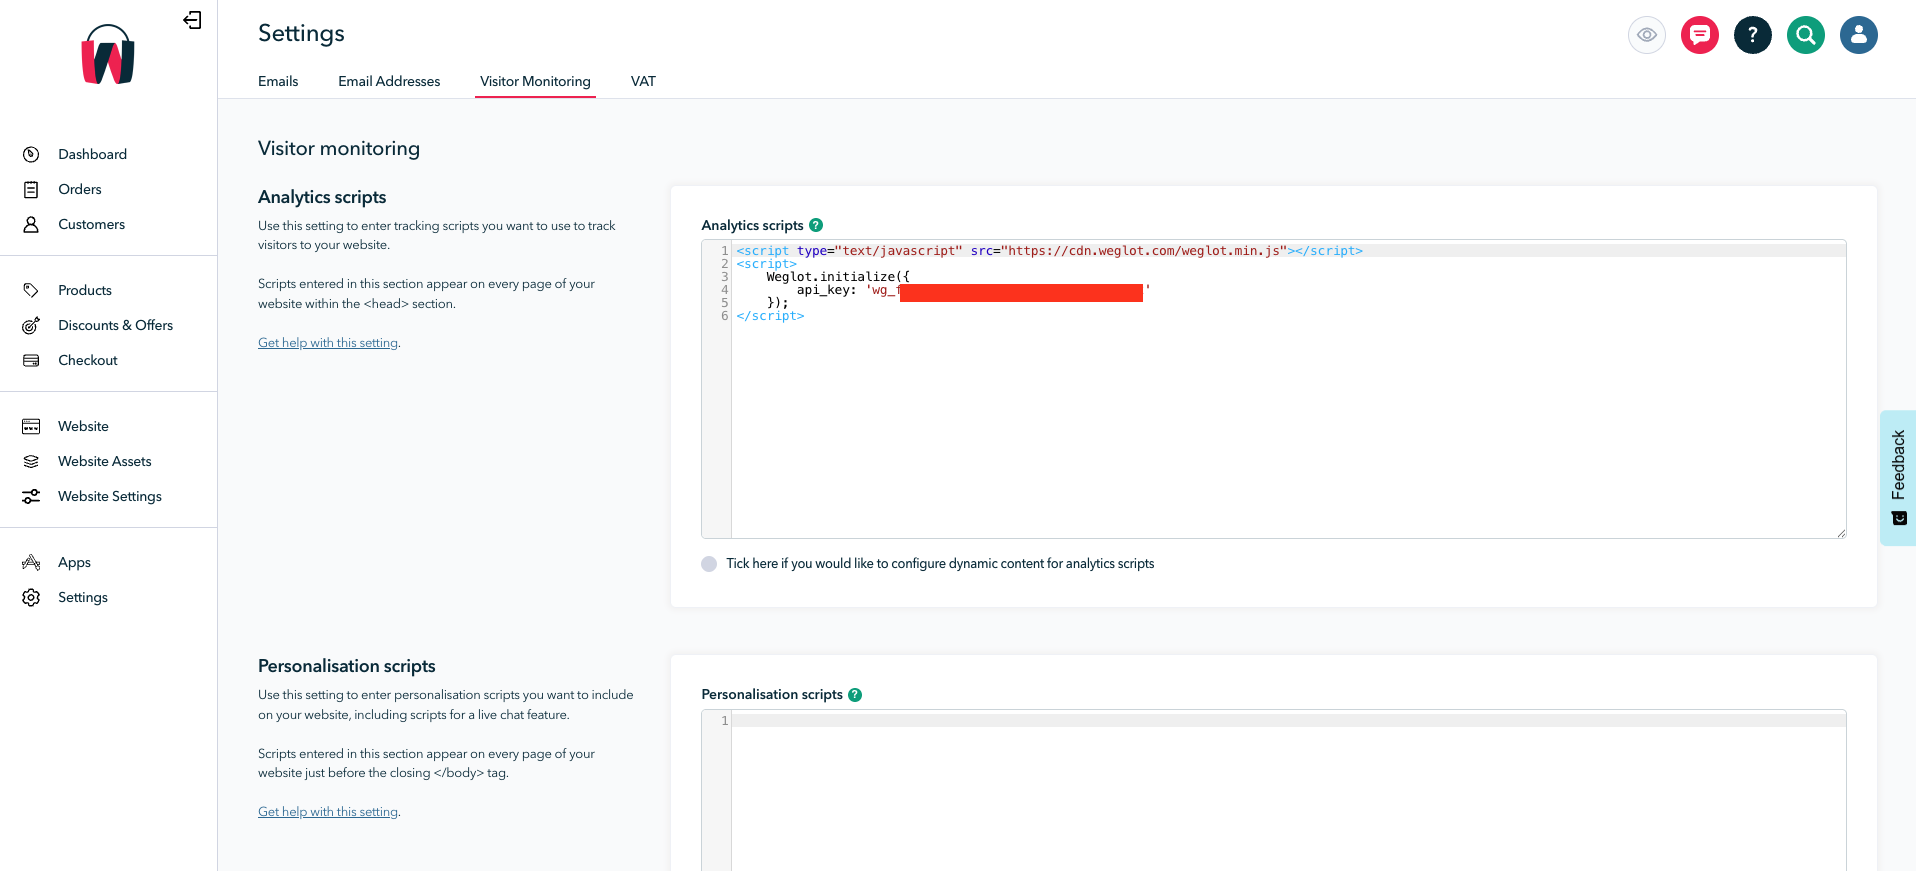Click the Website Assets layers icon
Viewport: 1916px width, 871px height.
click(x=31, y=461)
